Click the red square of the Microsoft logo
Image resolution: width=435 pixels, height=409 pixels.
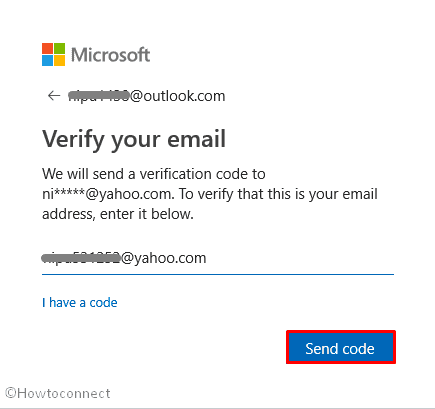click(x=47, y=48)
